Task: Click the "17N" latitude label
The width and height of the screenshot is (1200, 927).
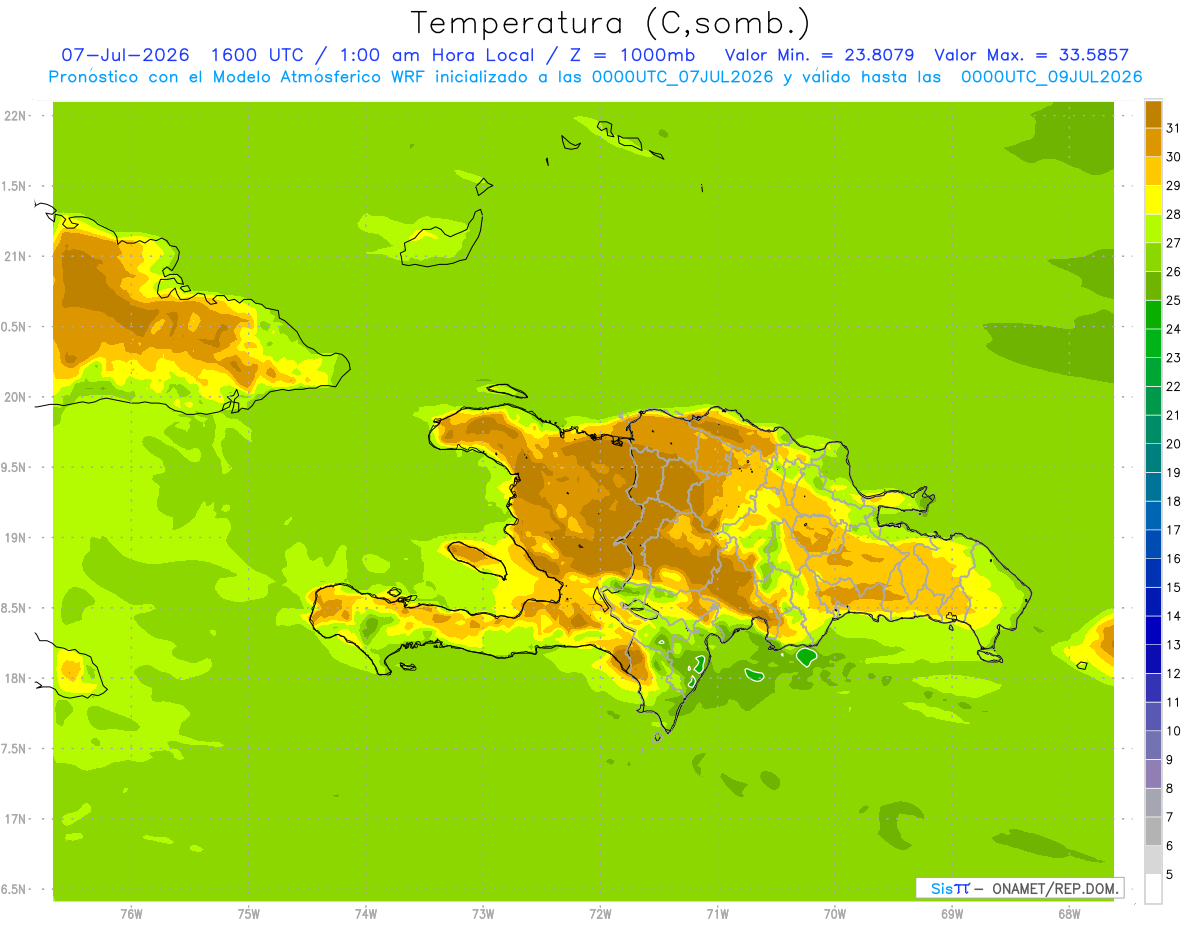Action: tap(16, 819)
